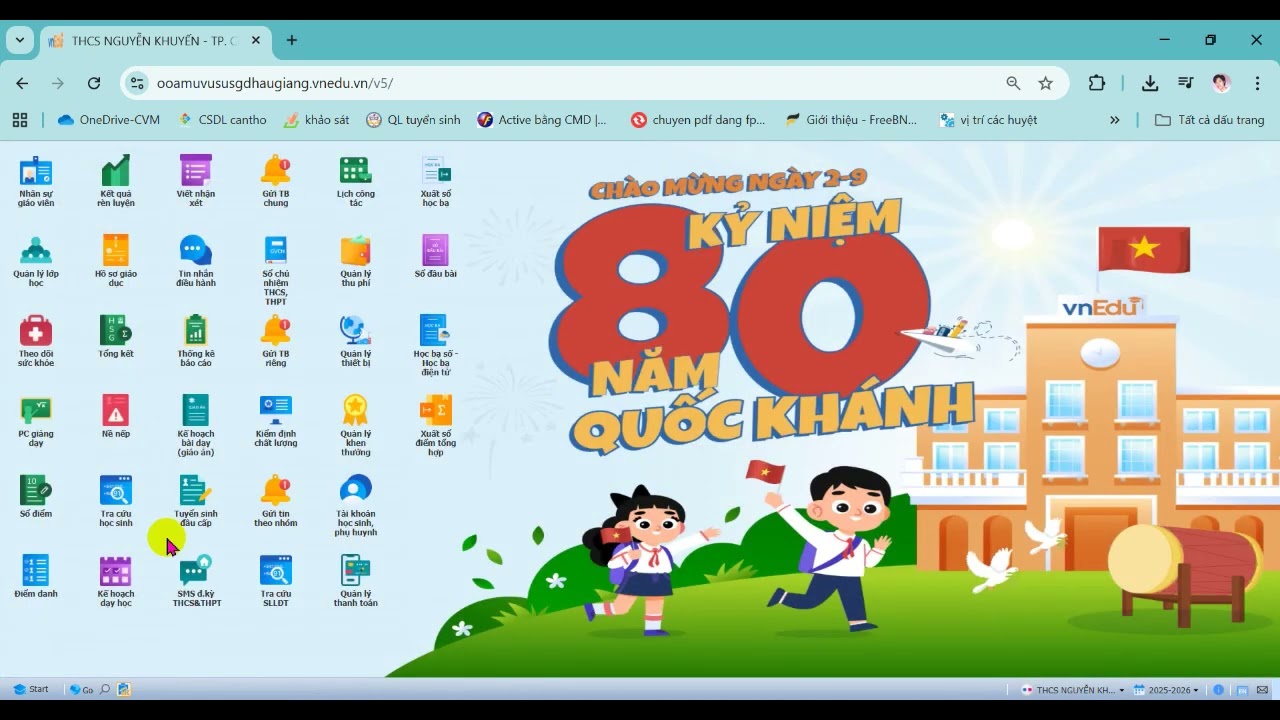Open Thống kê báo cáo icon

[x=196, y=341]
